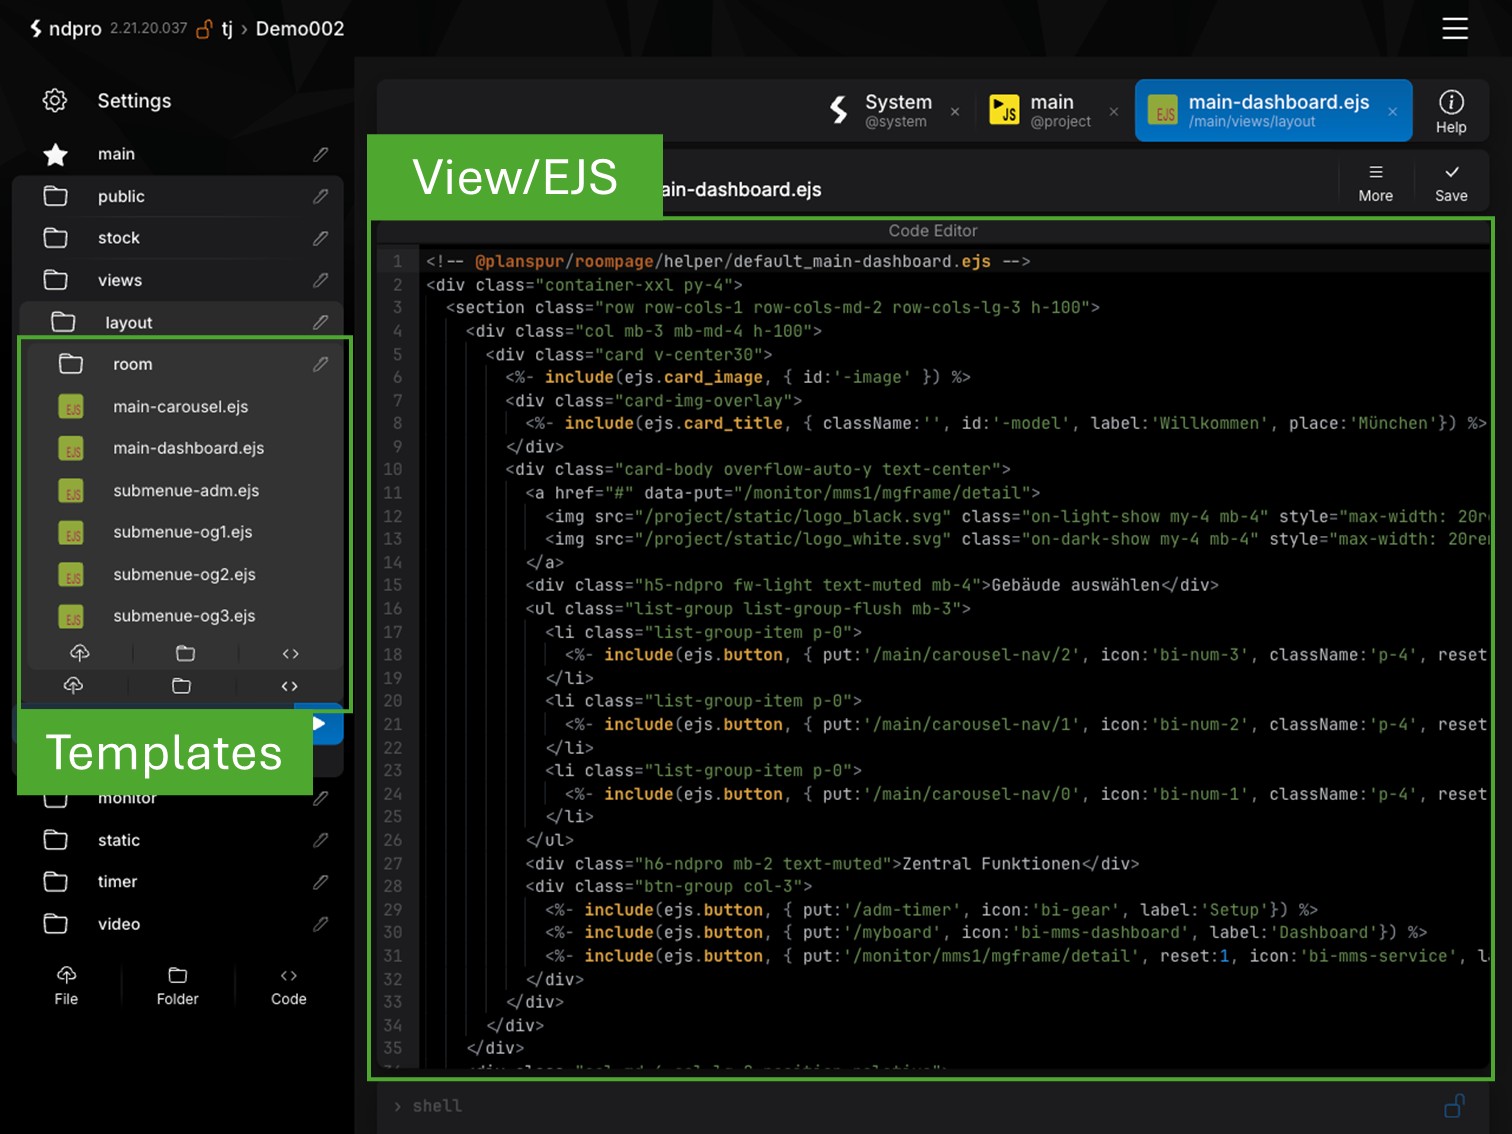Click pencil icon for stock folder
This screenshot has height=1134, width=1512.
(x=320, y=238)
